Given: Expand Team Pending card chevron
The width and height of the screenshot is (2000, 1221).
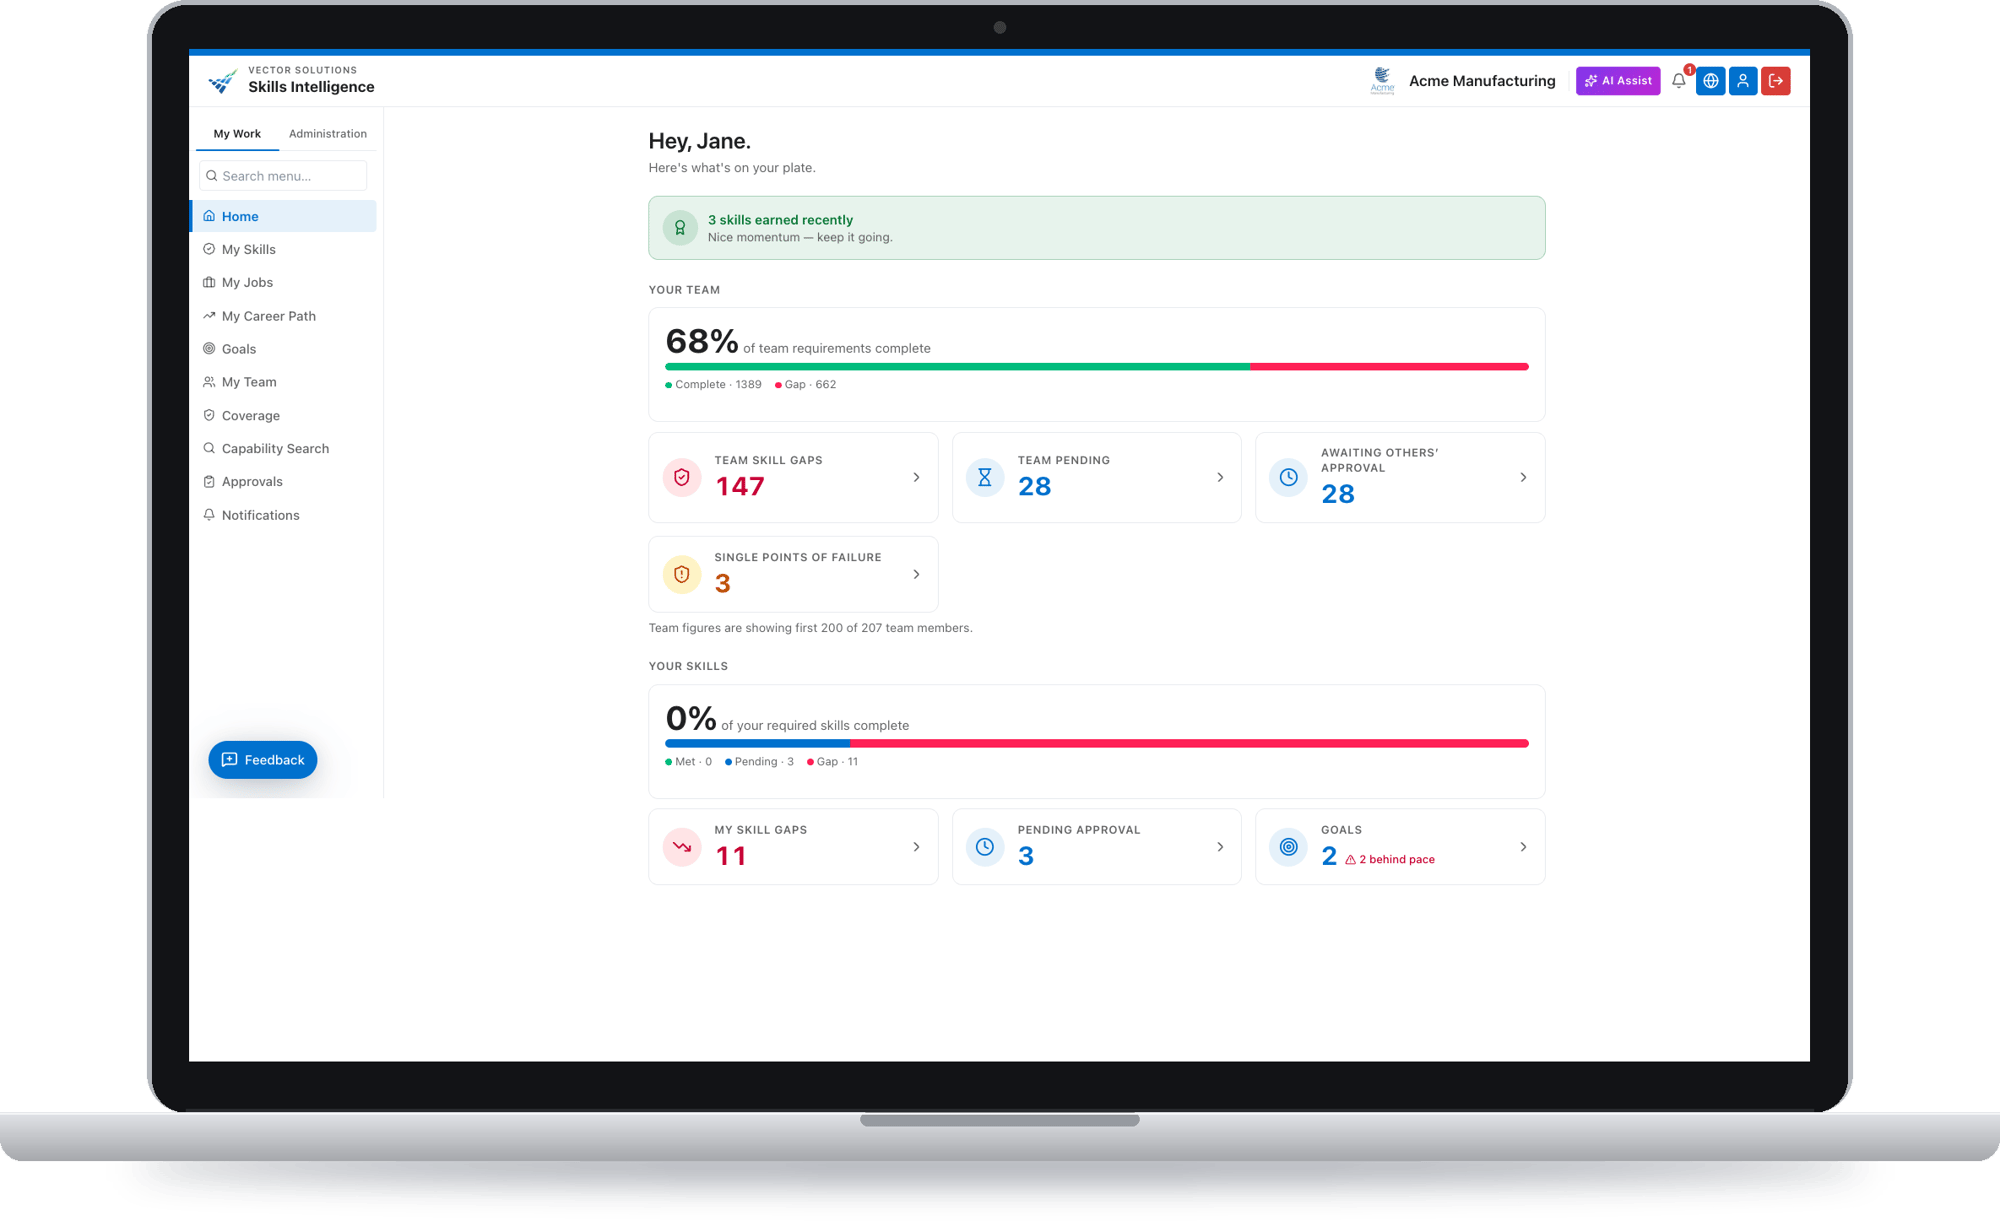Looking at the screenshot, I should click(x=1220, y=477).
